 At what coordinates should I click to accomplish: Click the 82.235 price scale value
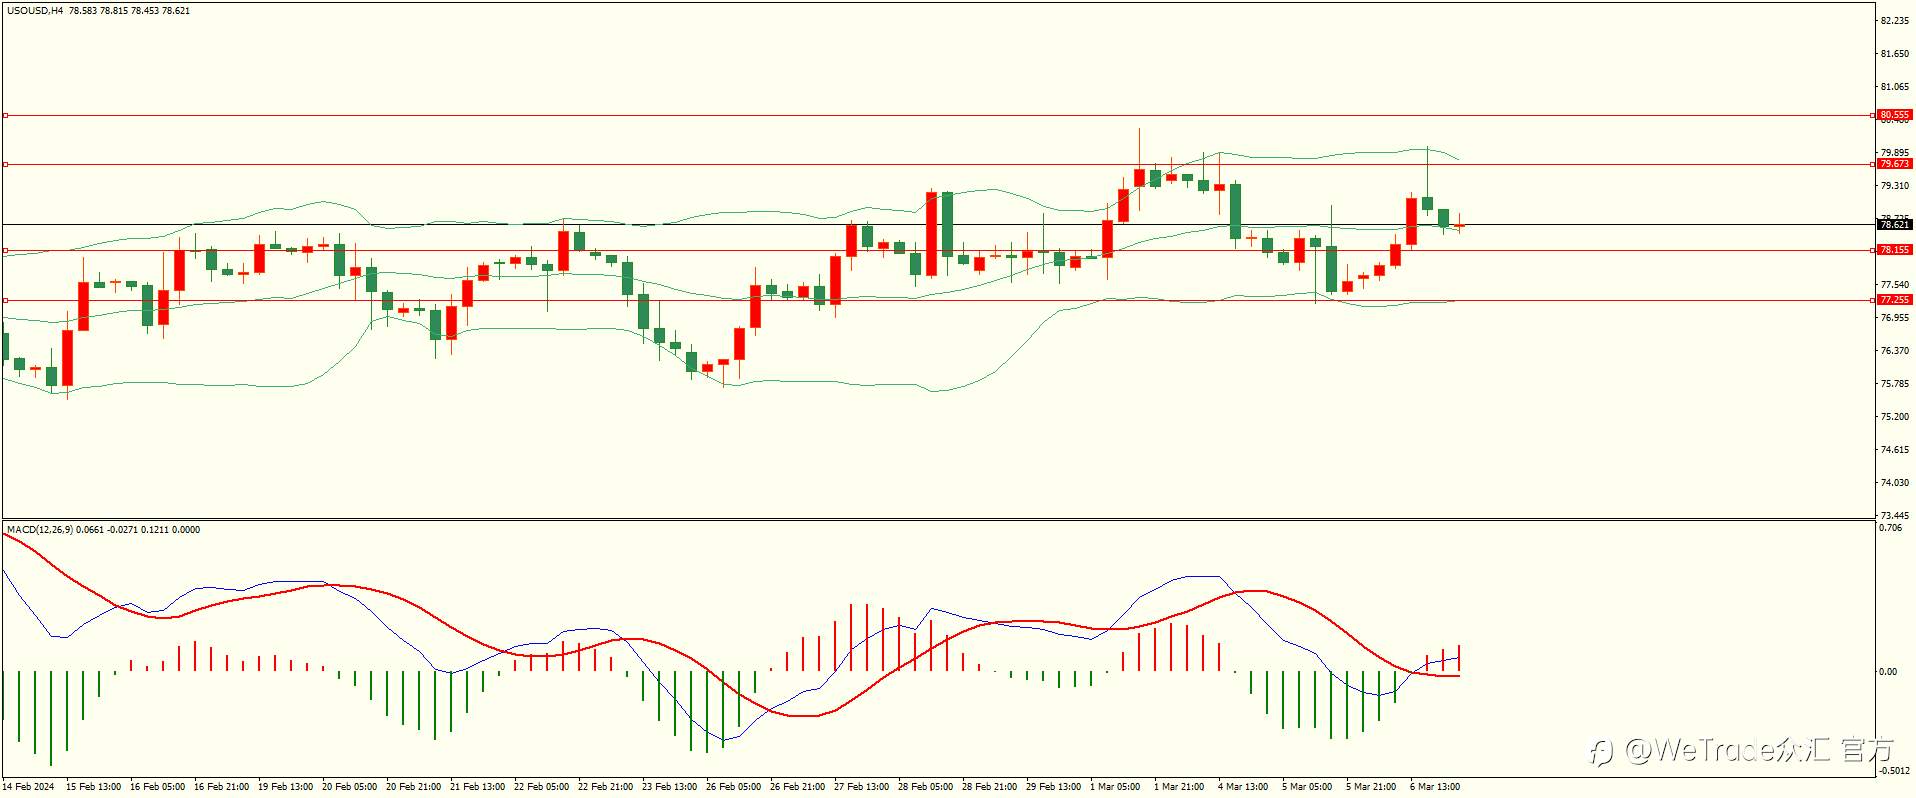pos(1894,21)
